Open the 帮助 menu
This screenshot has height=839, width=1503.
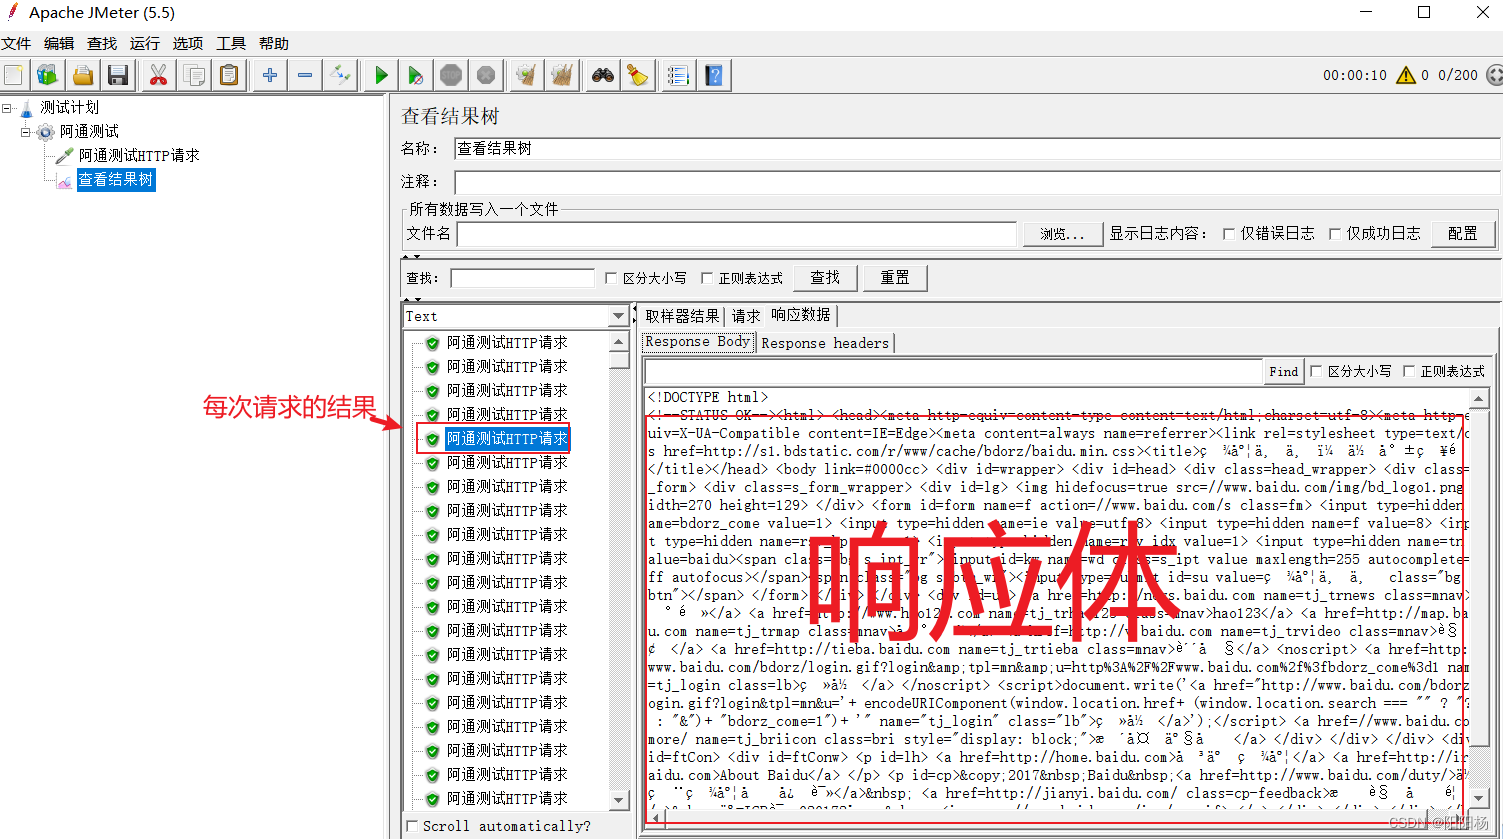[274, 44]
